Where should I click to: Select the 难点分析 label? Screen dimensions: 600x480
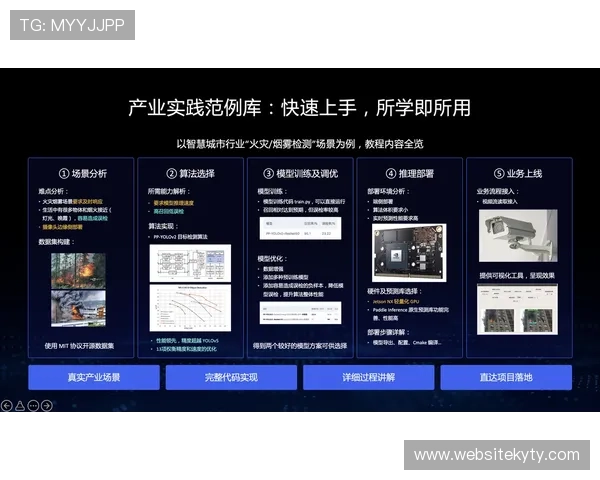click(x=53, y=191)
